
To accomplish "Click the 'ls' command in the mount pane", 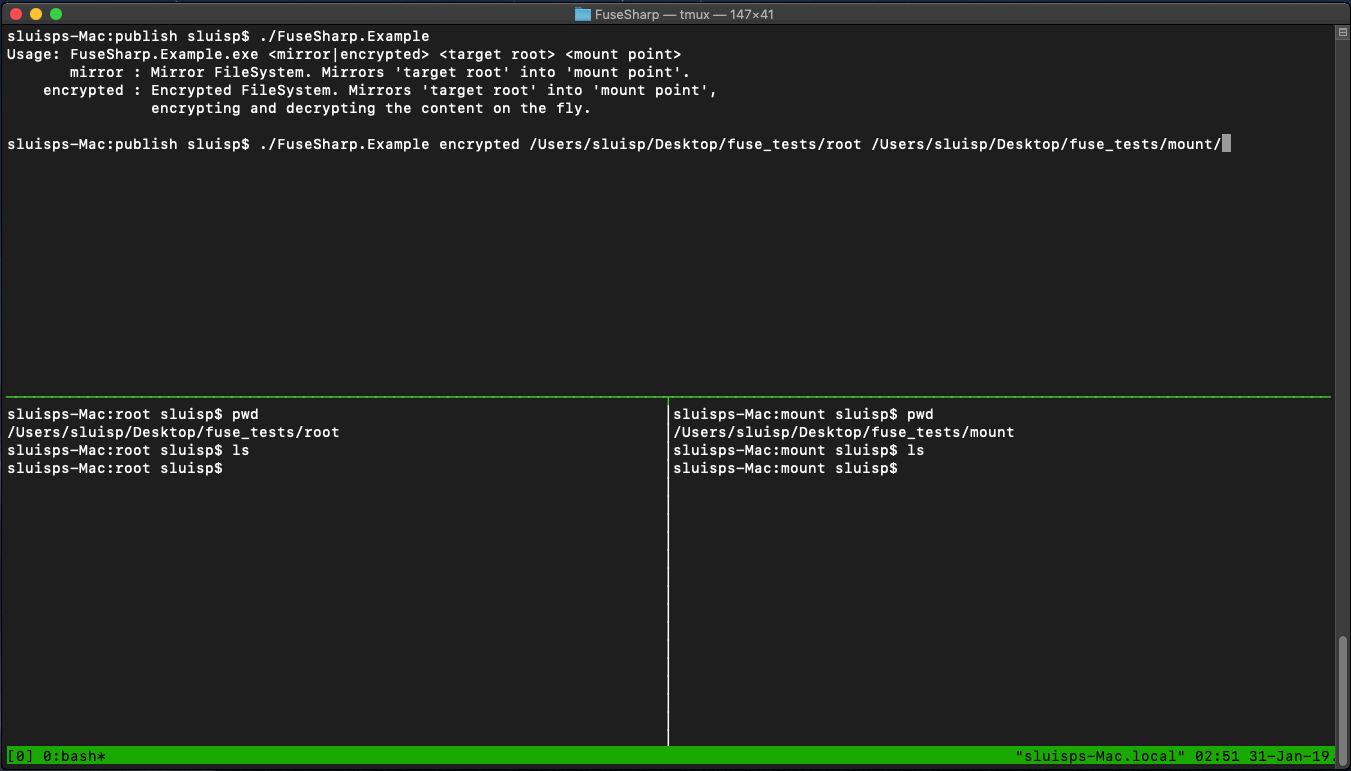I will click(916, 450).
